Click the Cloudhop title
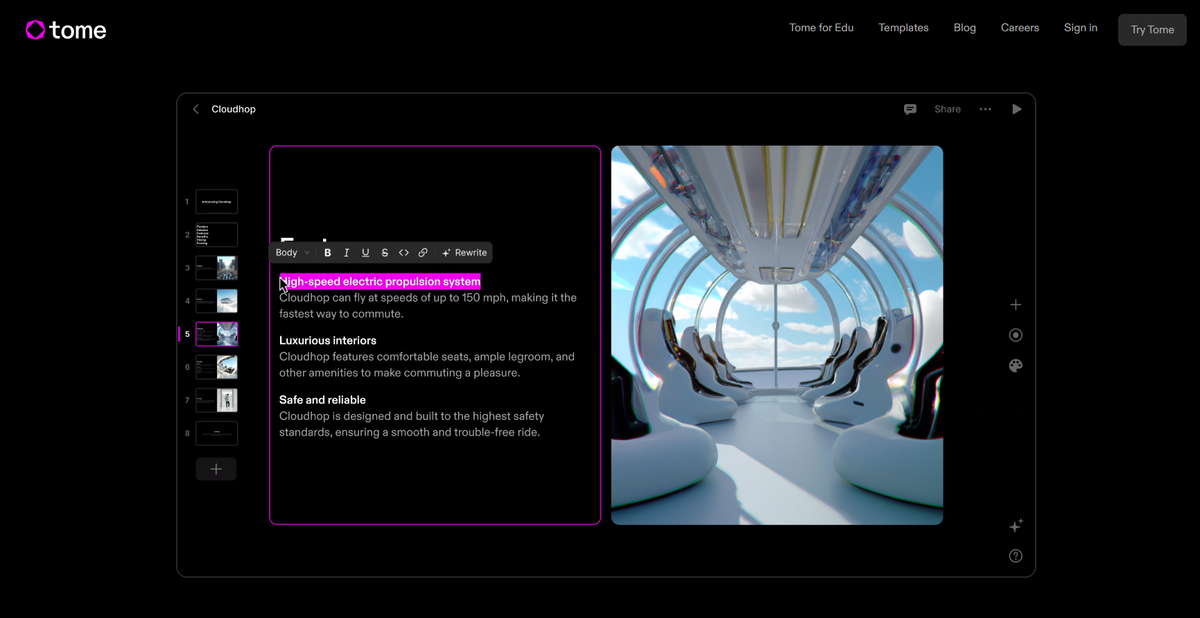The image size is (1200, 618). [234, 109]
